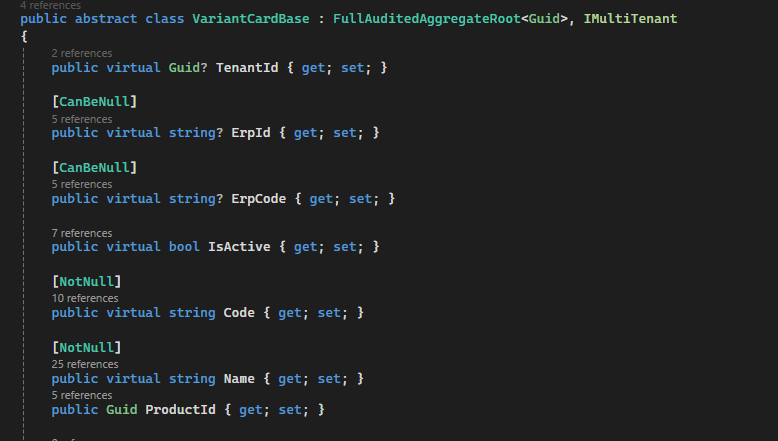Viewport: 778px width, 441px height.
Task: Open the 2 references CodeLens above TenantId
Action: 82,53
